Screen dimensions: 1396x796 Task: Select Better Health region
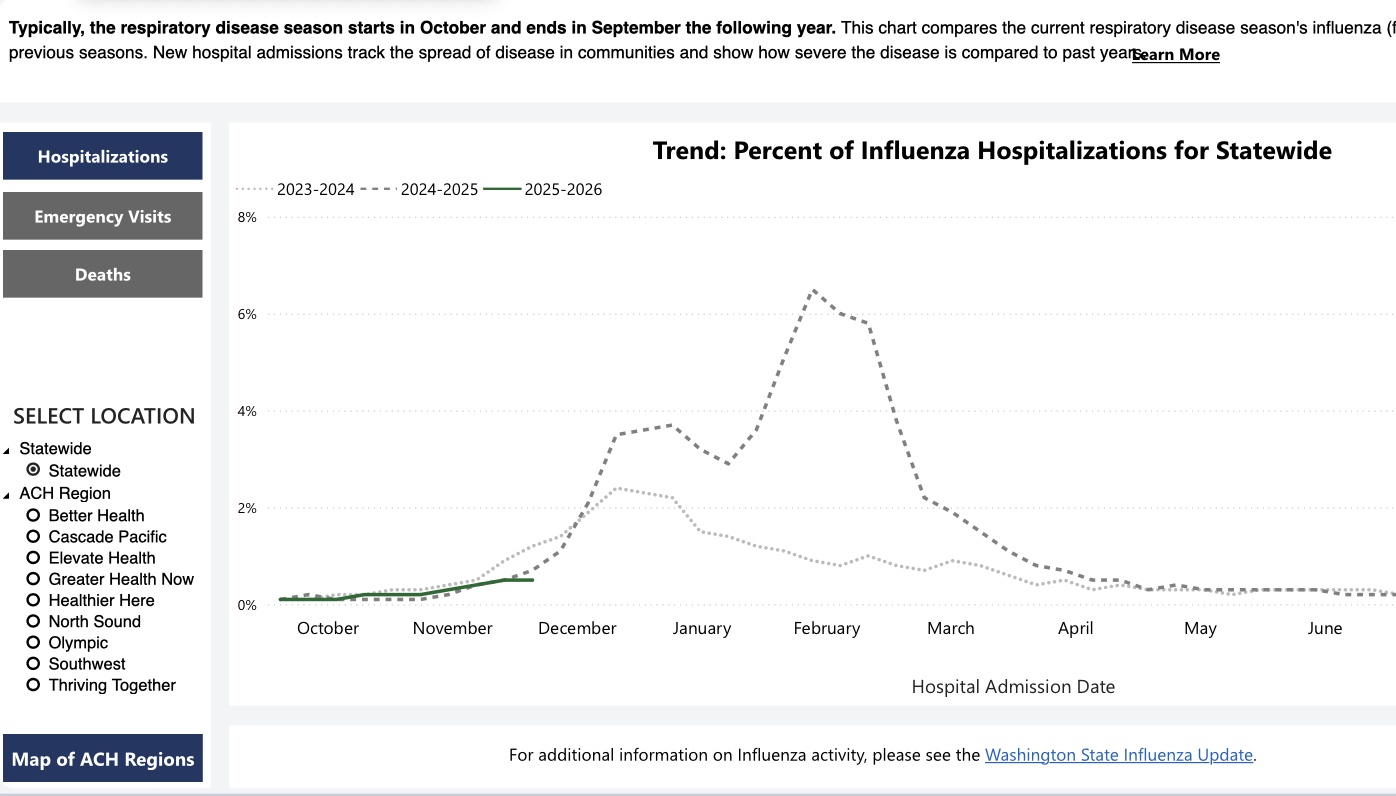point(34,515)
